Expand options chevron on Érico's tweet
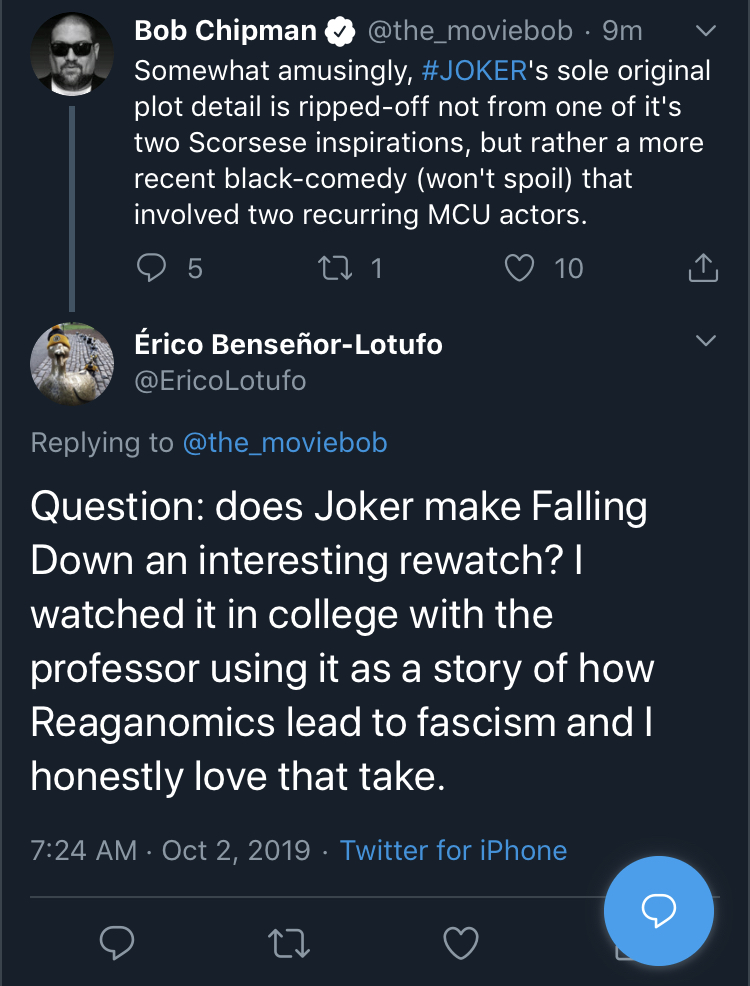 pyautogui.click(x=707, y=340)
